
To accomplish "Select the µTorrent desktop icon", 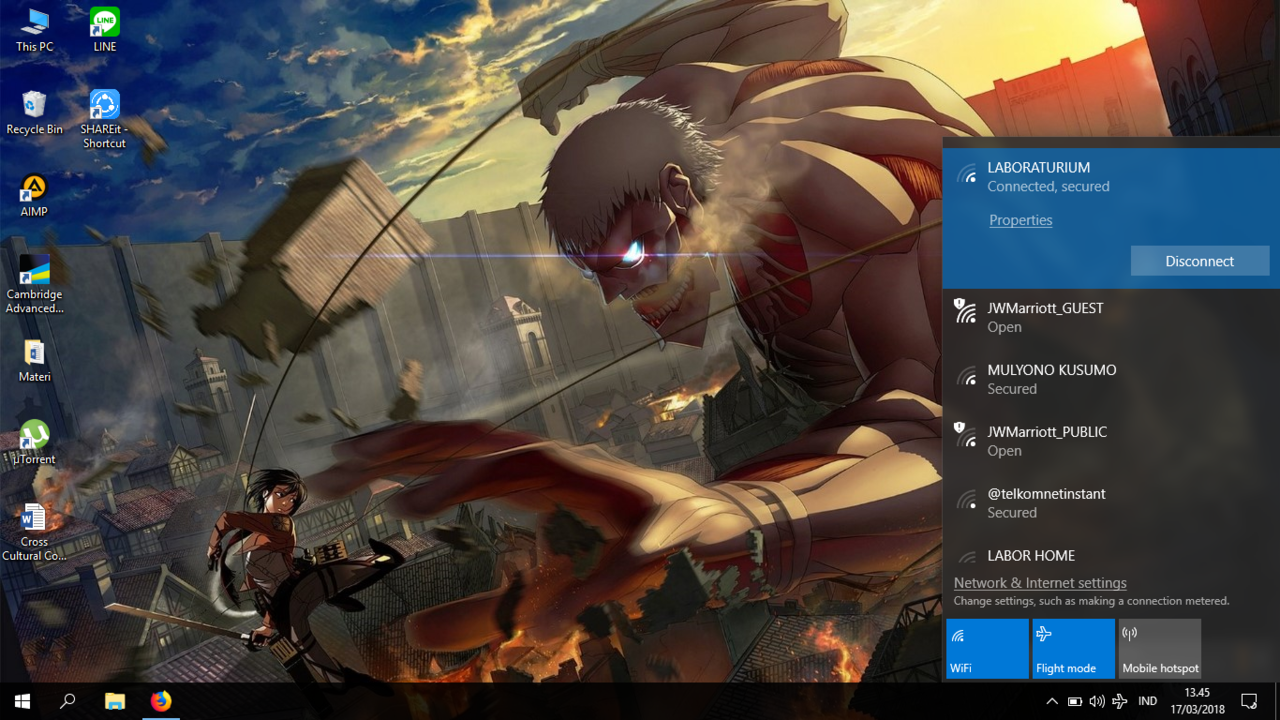I will (x=34, y=443).
